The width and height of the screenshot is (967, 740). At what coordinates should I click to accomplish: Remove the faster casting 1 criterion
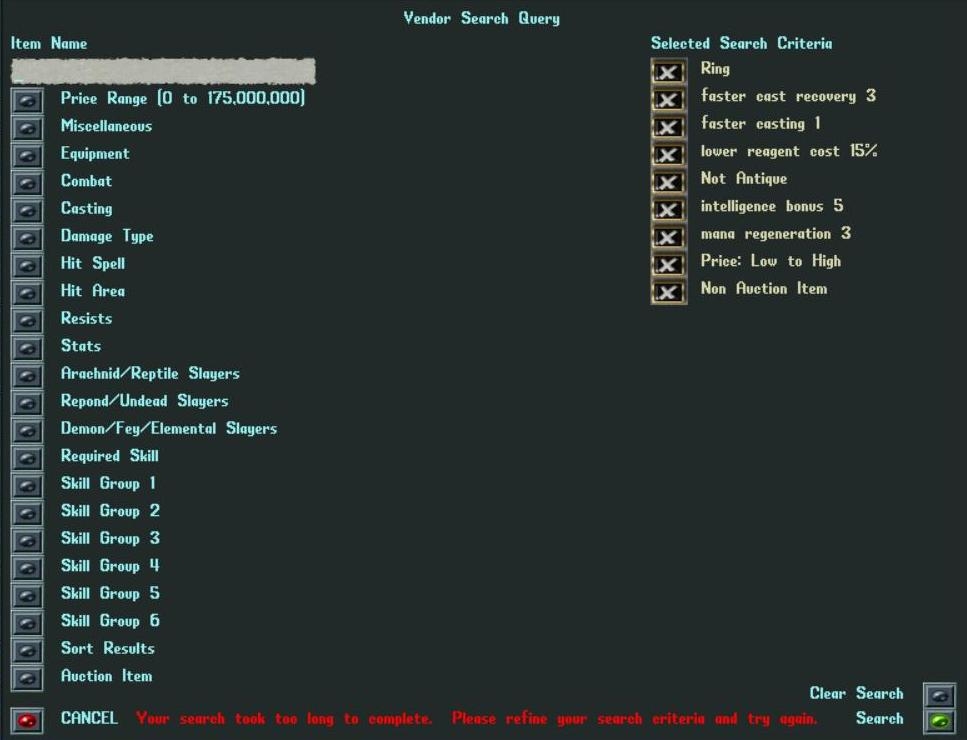coord(669,127)
